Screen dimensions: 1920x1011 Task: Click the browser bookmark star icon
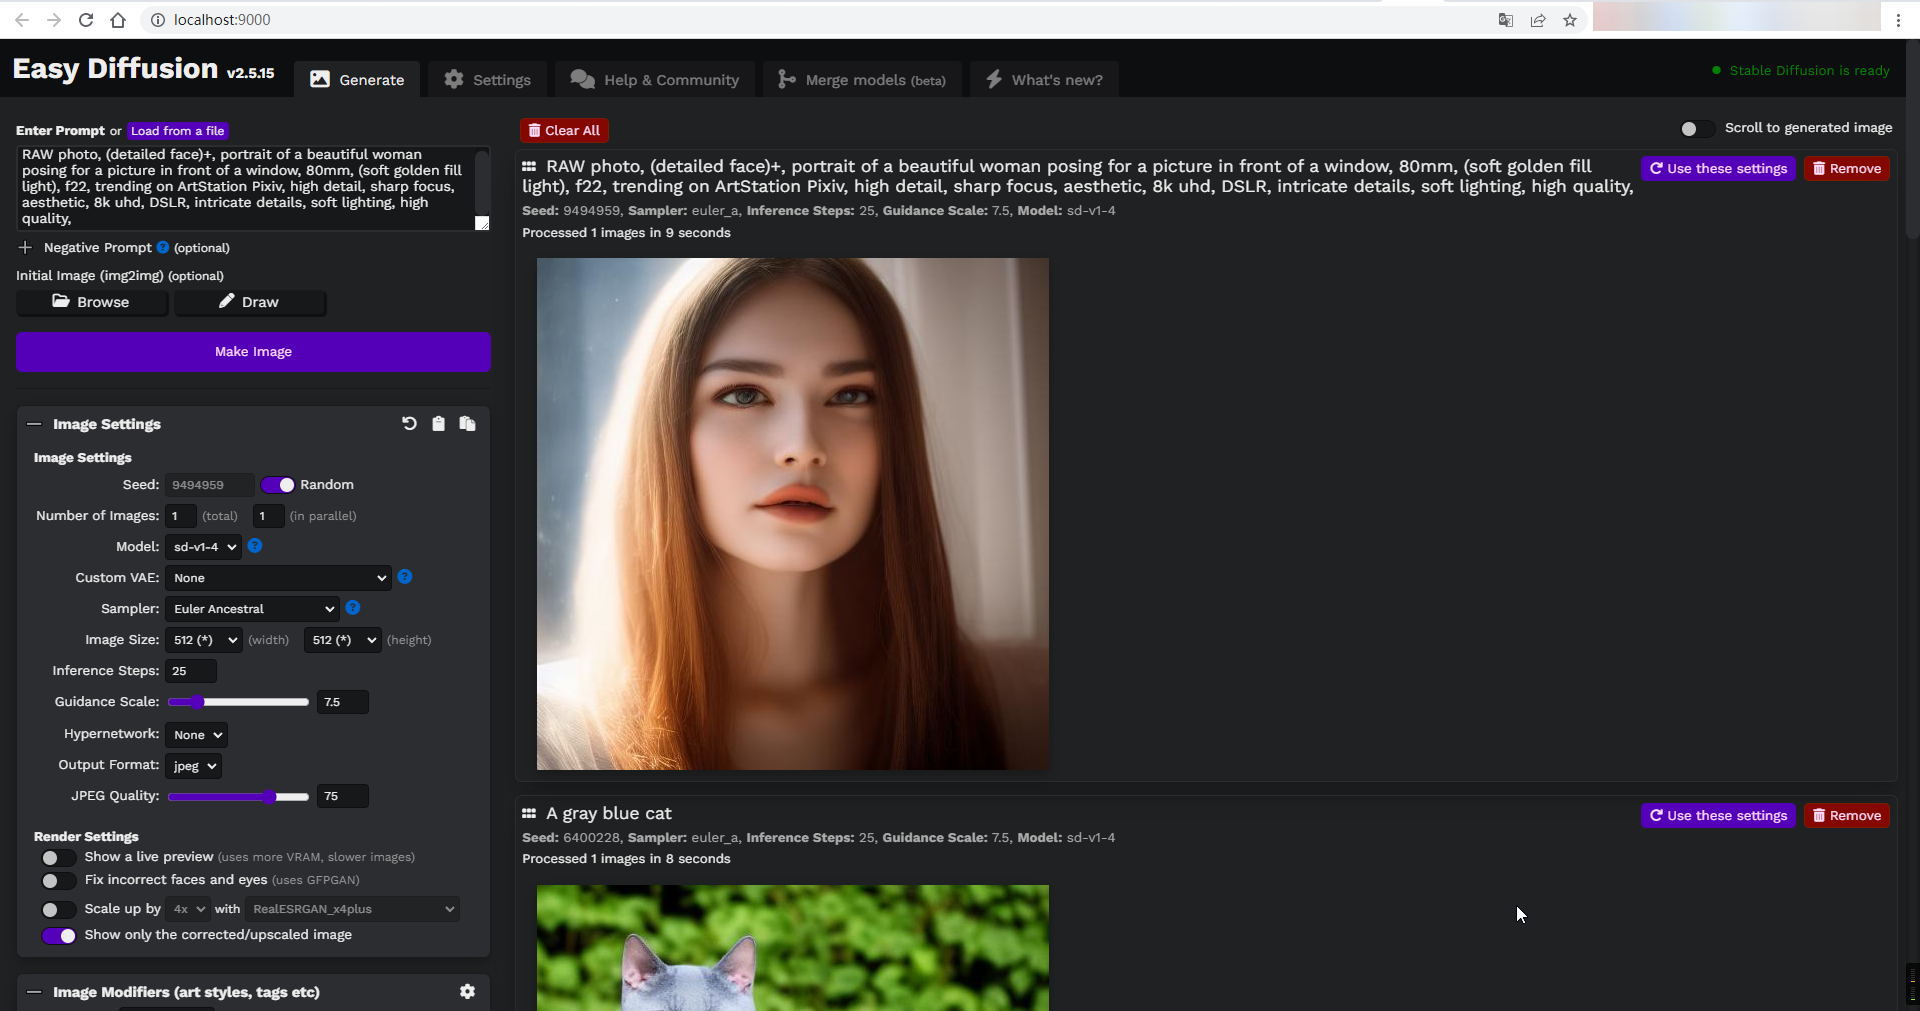(x=1570, y=20)
